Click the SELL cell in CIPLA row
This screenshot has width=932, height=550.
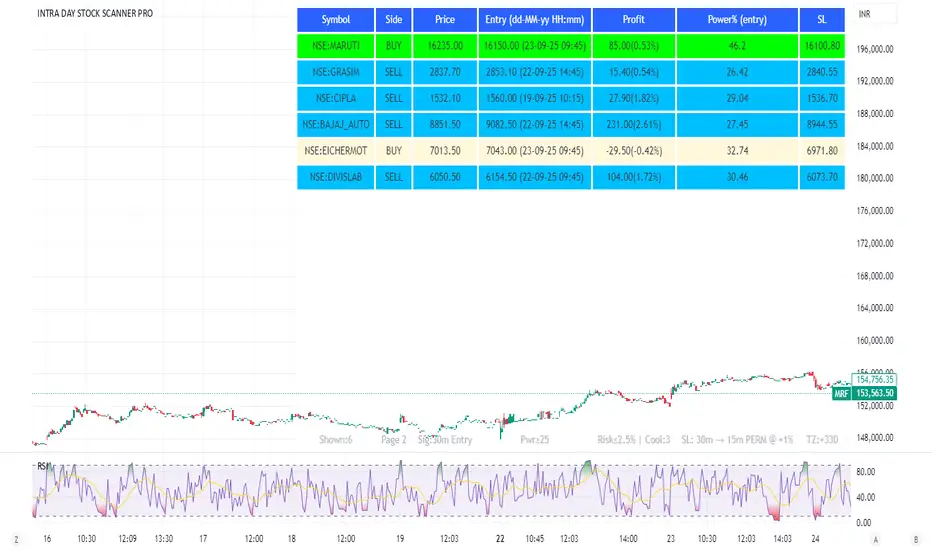(x=393, y=98)
